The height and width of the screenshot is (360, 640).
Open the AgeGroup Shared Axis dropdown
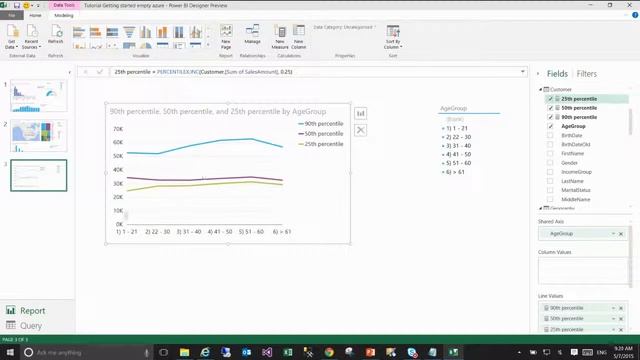(613, 233)
